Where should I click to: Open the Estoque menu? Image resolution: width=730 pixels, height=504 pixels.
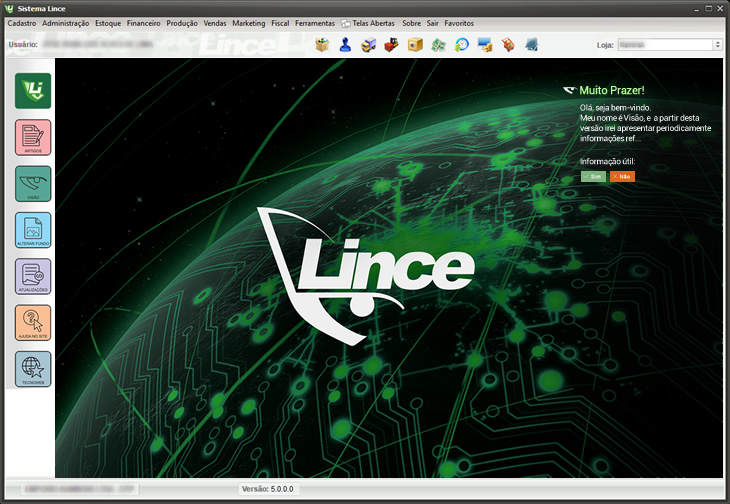[108, 23]
